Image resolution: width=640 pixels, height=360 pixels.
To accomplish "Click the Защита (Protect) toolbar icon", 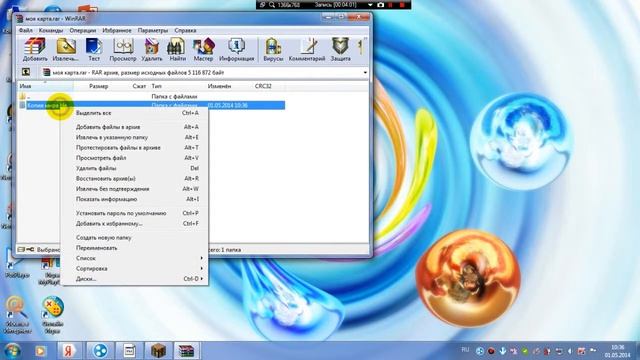I will (340, 49).
